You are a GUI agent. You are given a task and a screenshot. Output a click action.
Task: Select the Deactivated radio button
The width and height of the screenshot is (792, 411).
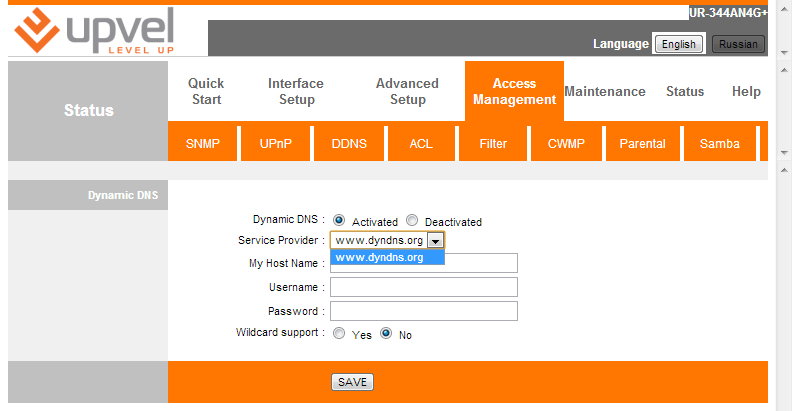(412, 221)
